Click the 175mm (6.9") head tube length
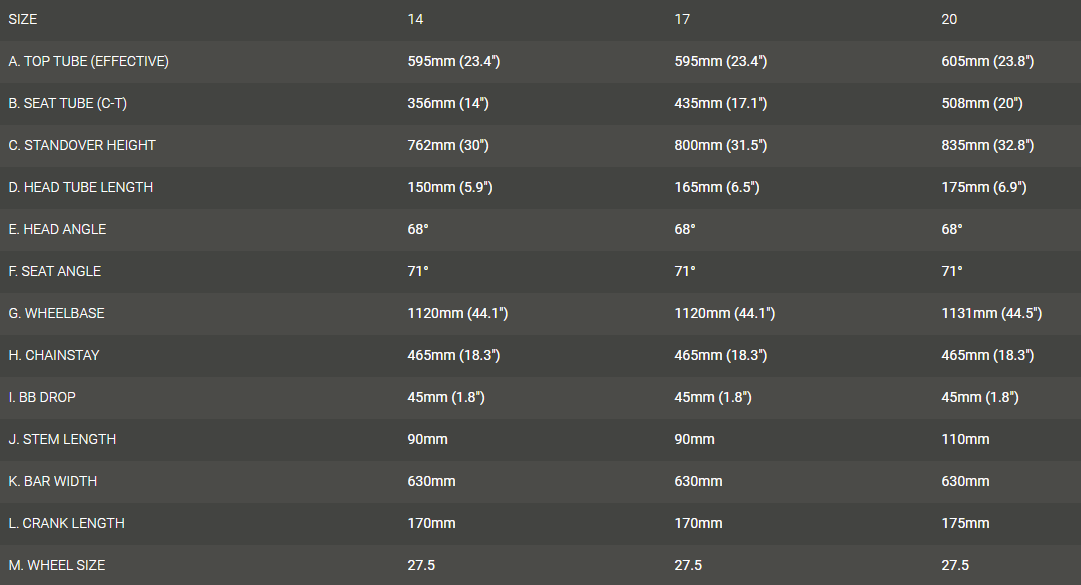 click(983, 188)
